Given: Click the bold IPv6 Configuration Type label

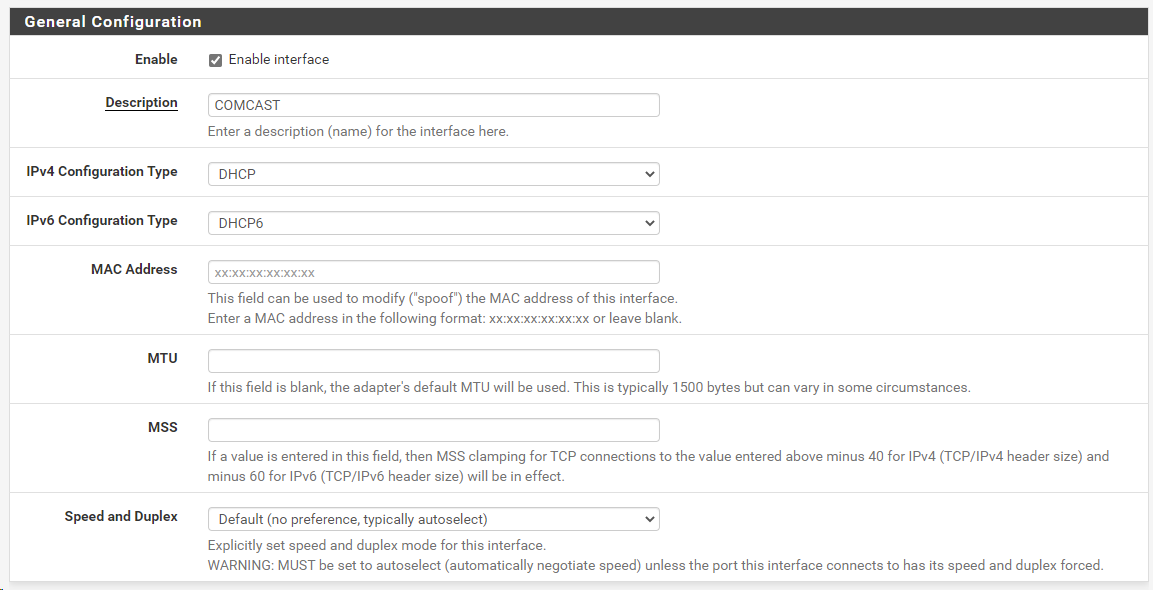Looking at the screenshot, I should (102, 220).
